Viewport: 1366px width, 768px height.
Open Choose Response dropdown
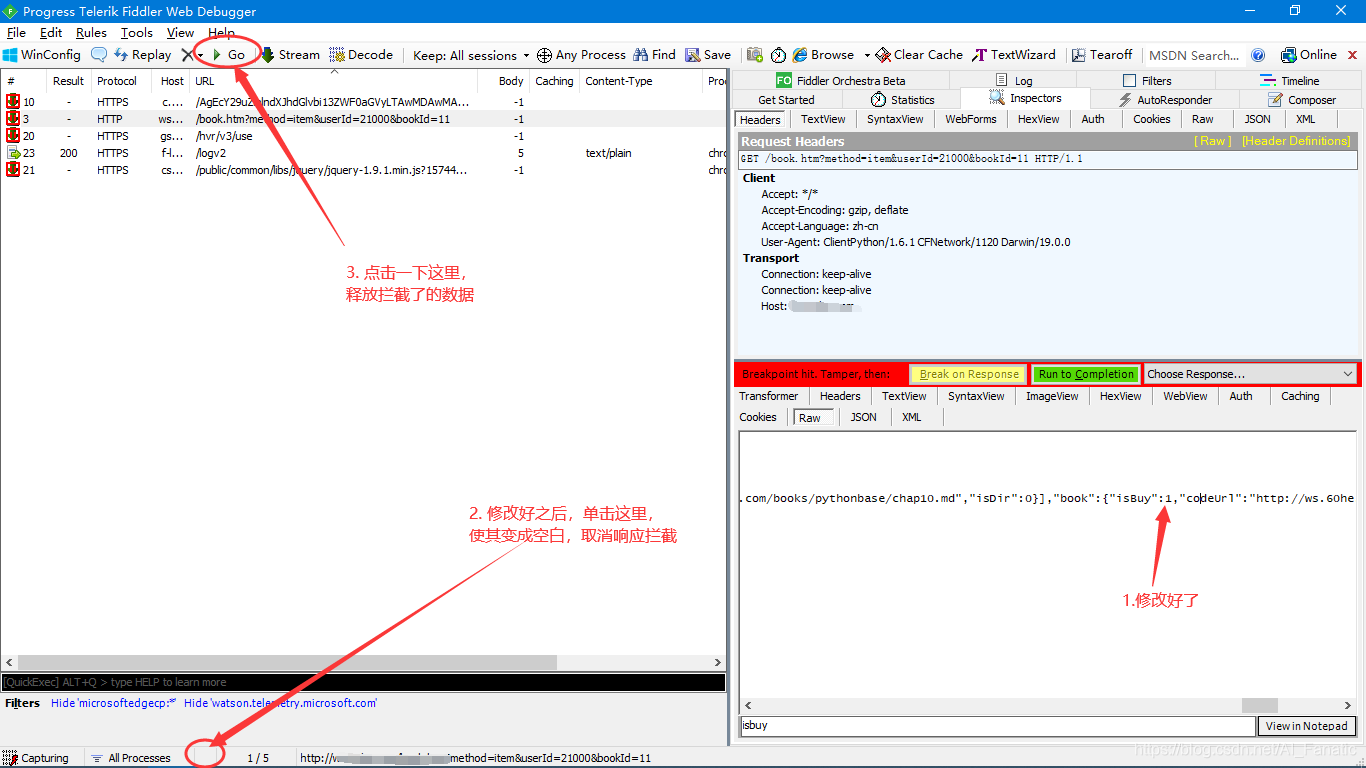pyautogui.click(x=1250, y=374)
